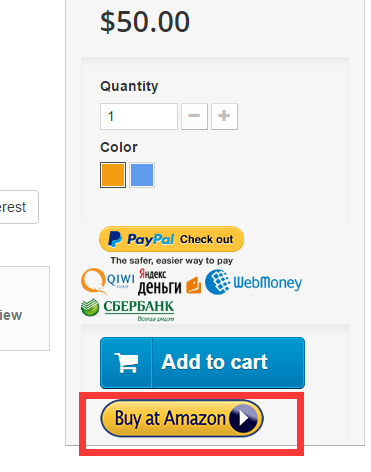This screenshot has width=371, height=472.
Task: Click the PayPal P logo
Action: pyautogui.click(x=114, y=239)
